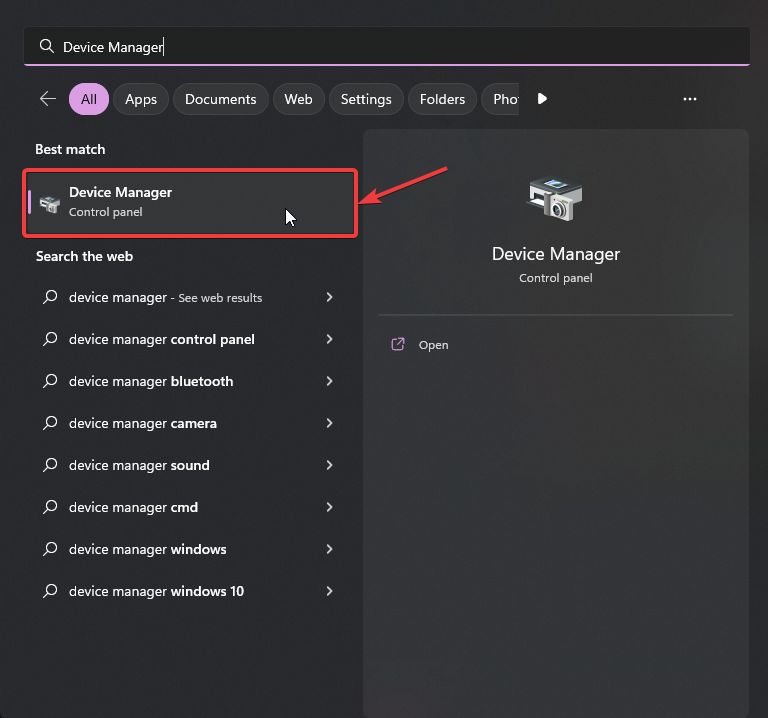Click the Device Manager search input field
768x718 pixels.
(386, 47)
